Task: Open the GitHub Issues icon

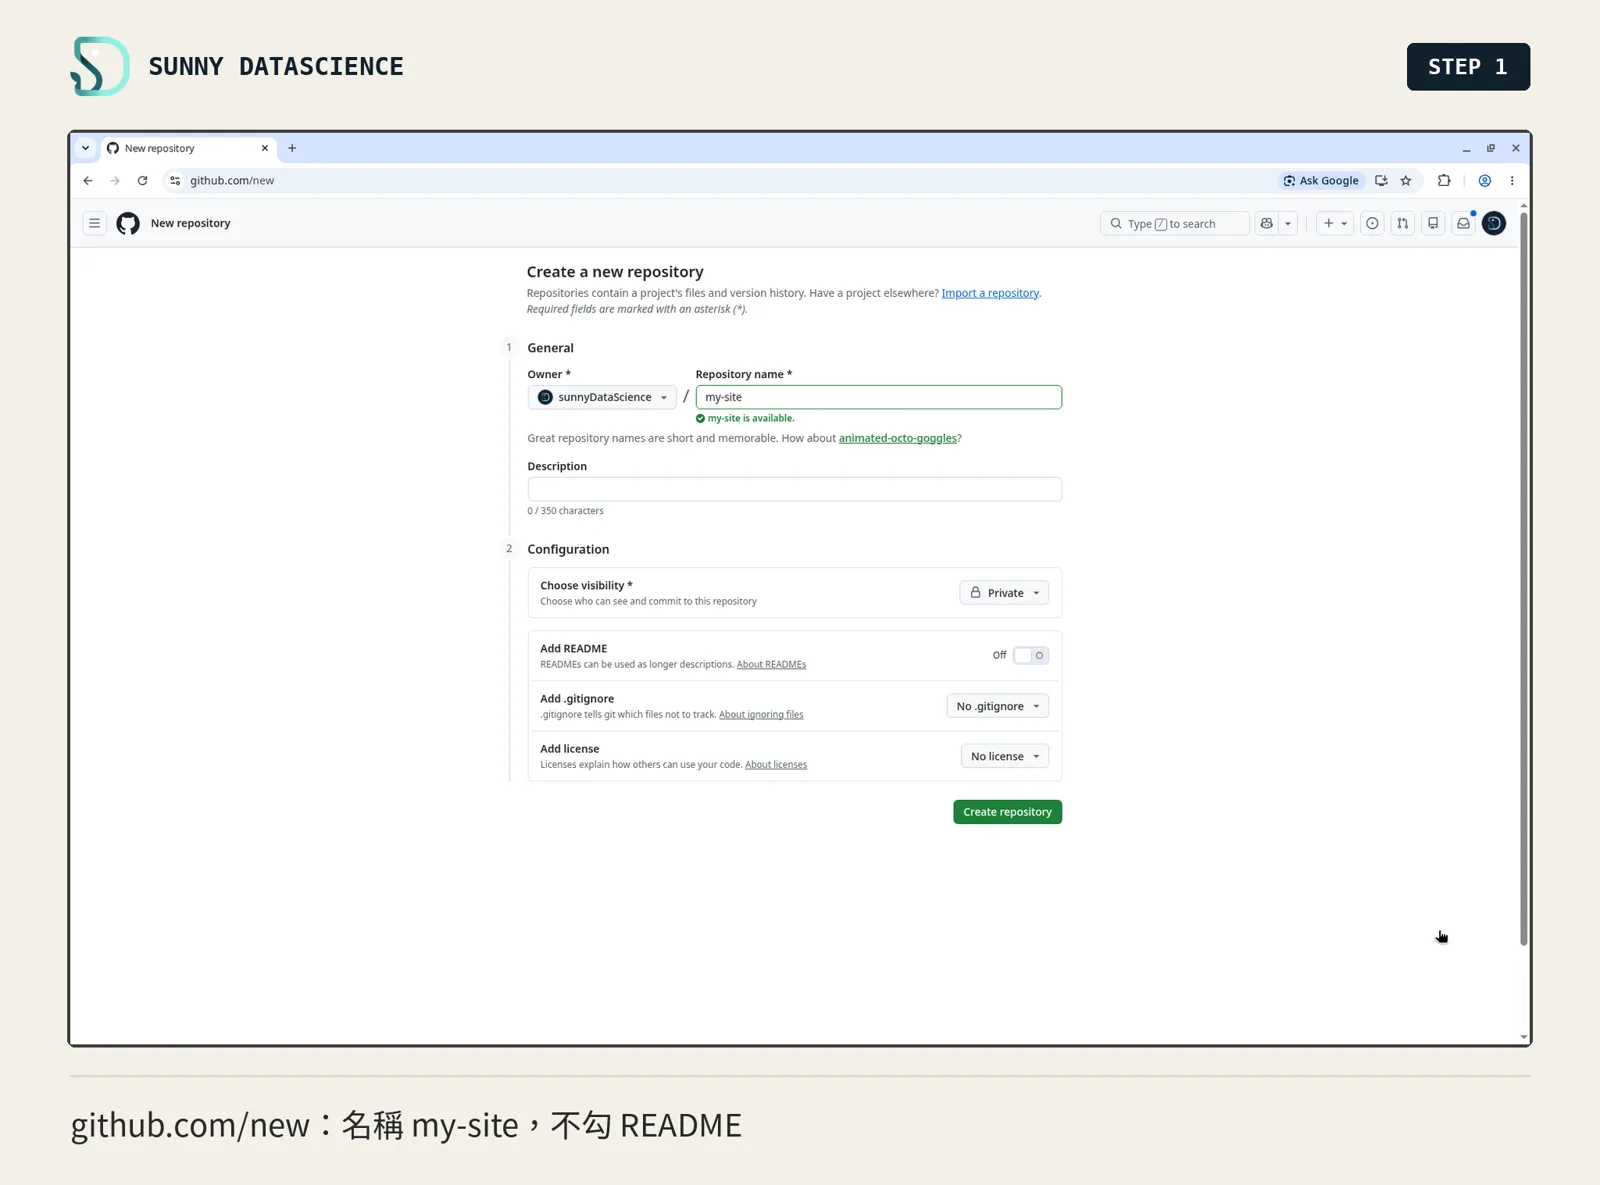Action: [1372, 223]
